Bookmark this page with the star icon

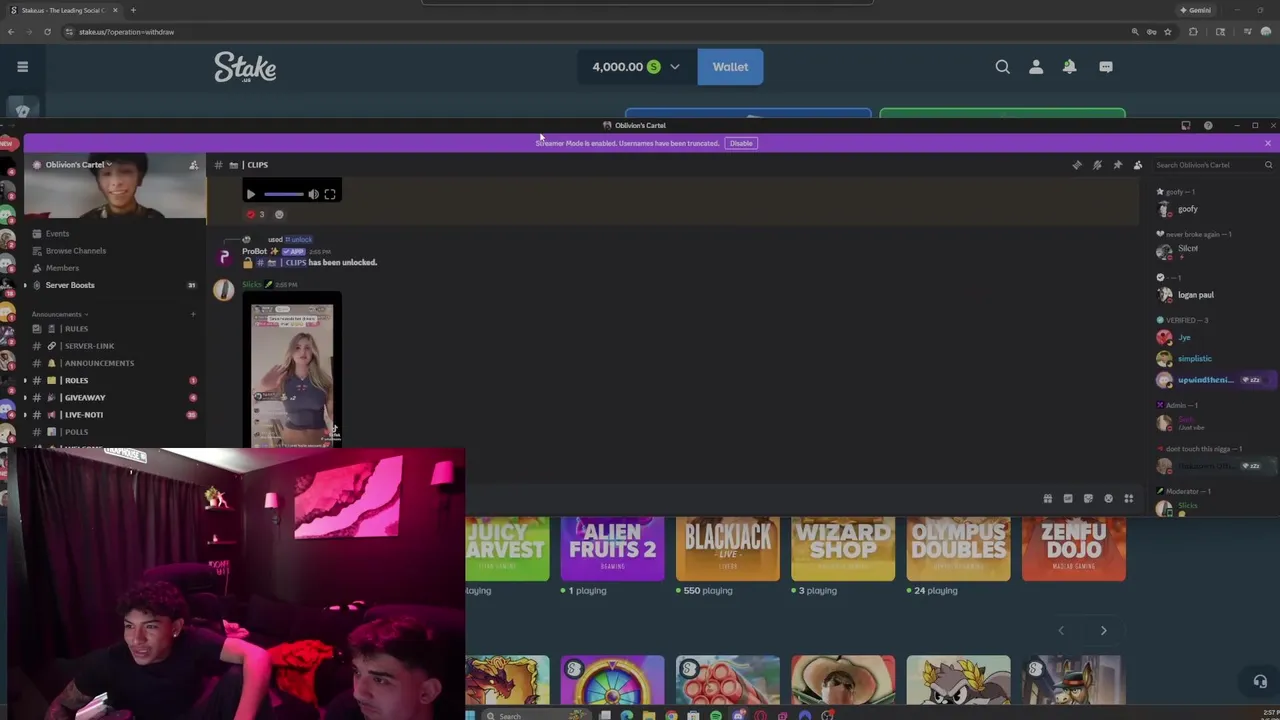click(x=1167, y=32)
